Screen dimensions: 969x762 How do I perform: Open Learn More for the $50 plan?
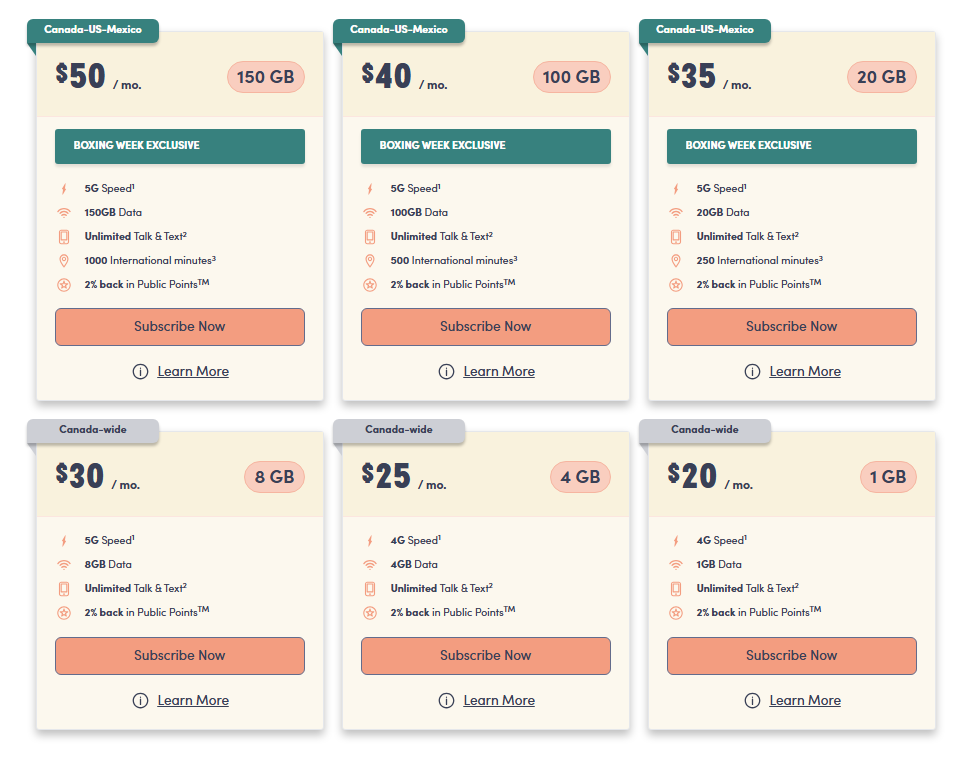tap(193, 371)
